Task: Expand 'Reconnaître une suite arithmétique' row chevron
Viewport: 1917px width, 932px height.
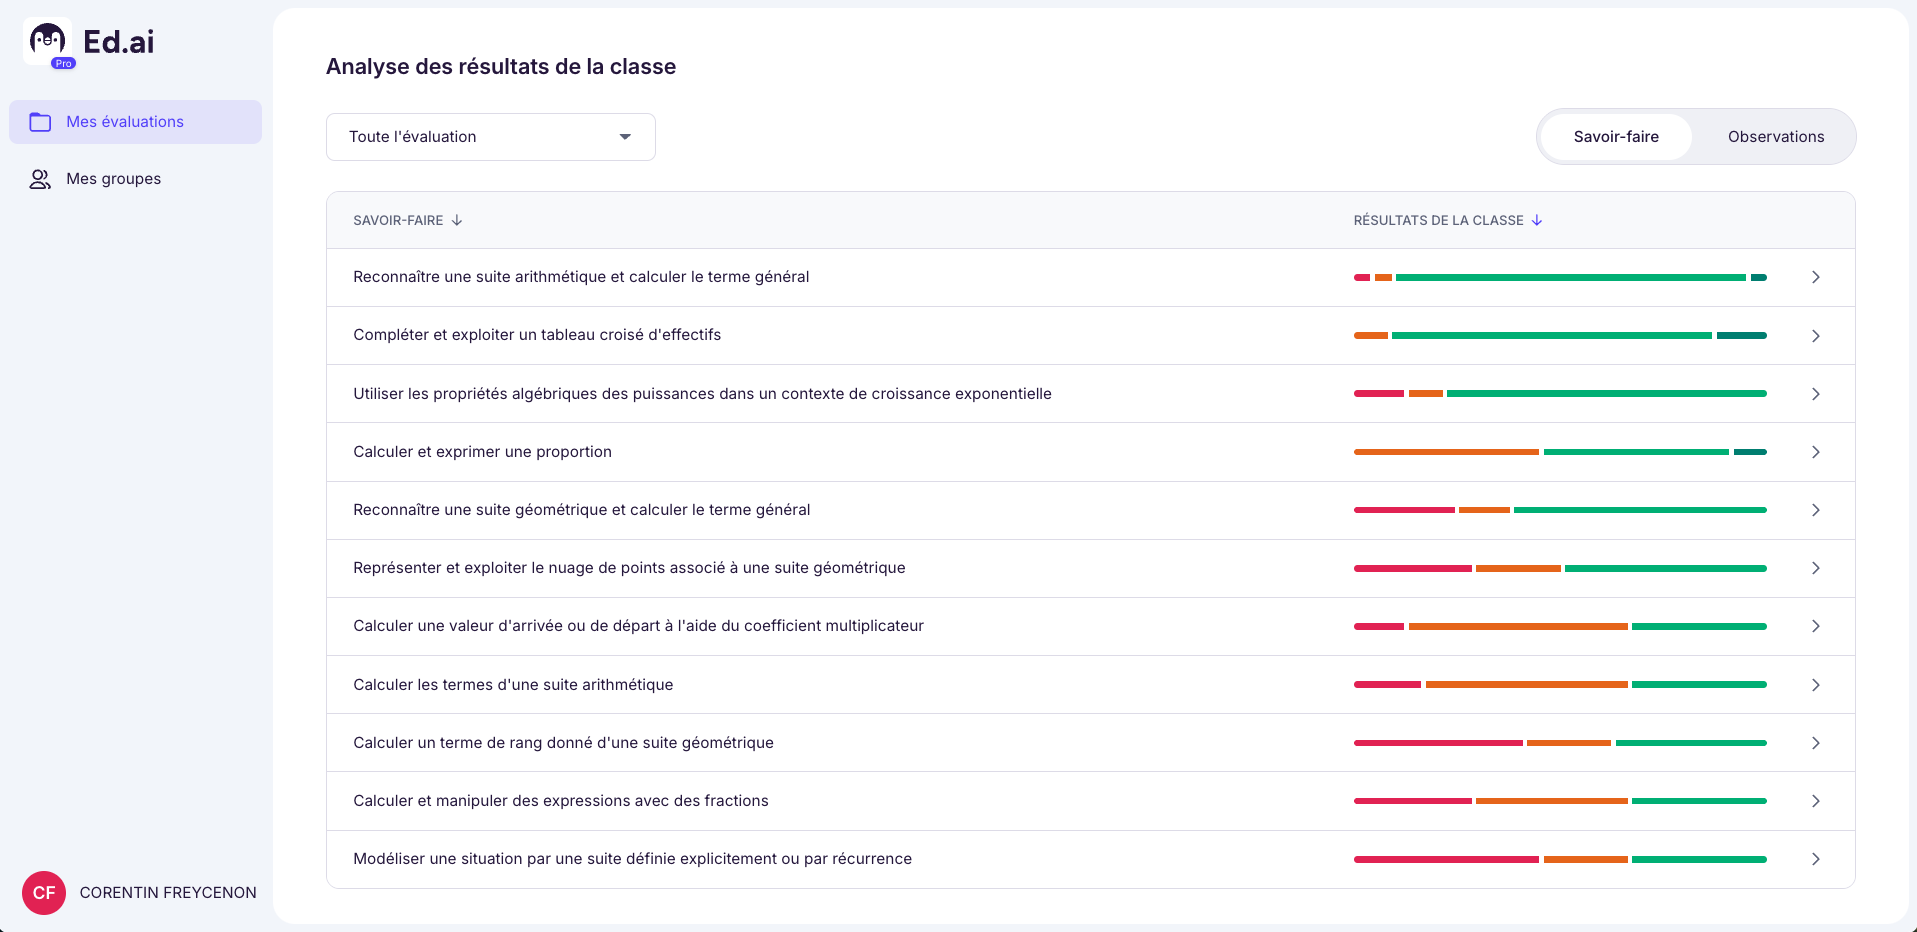Action: (1815, 277)
